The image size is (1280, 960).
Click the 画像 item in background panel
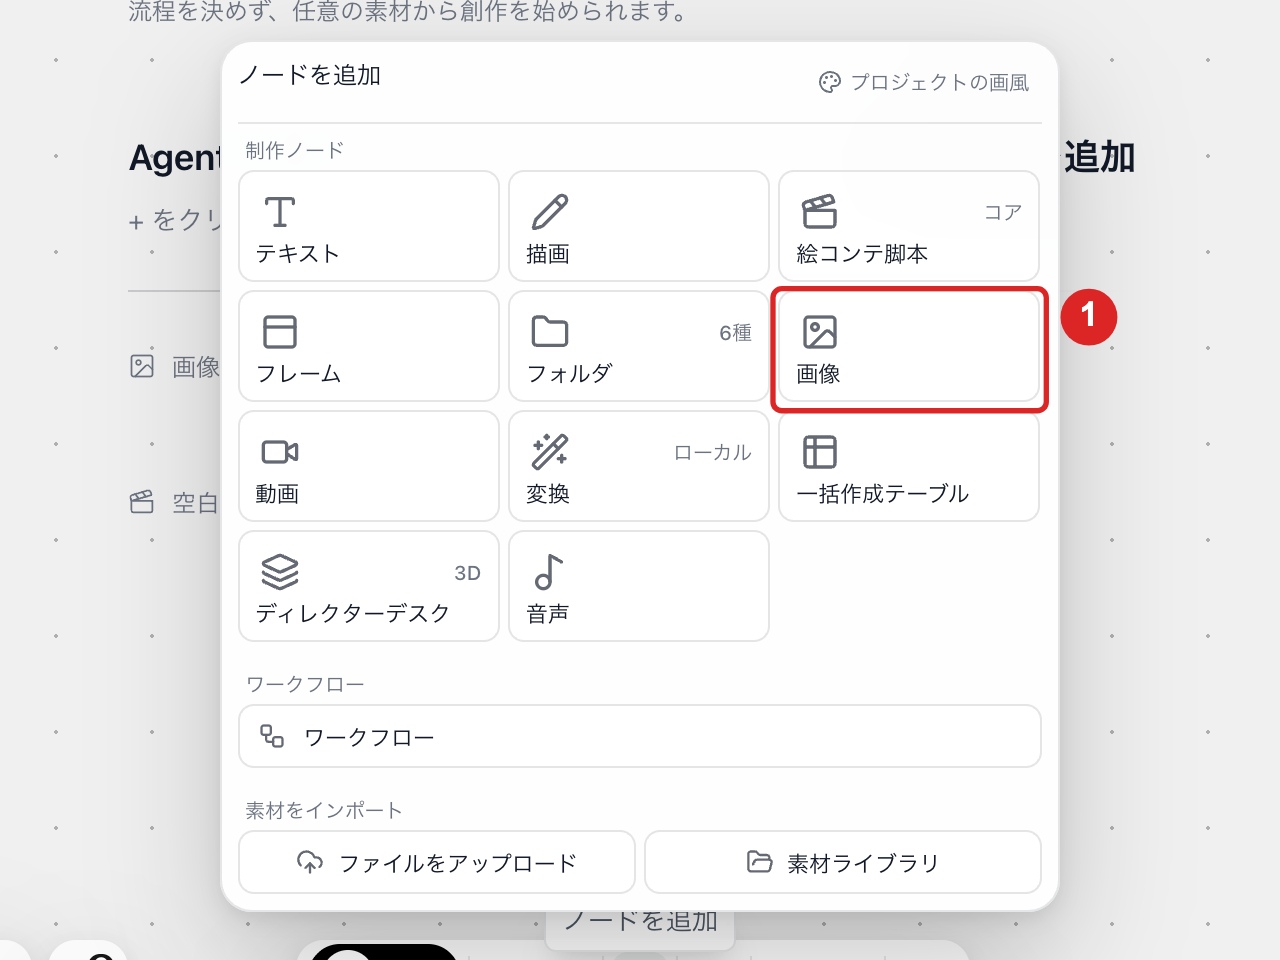tap(175, 367)
